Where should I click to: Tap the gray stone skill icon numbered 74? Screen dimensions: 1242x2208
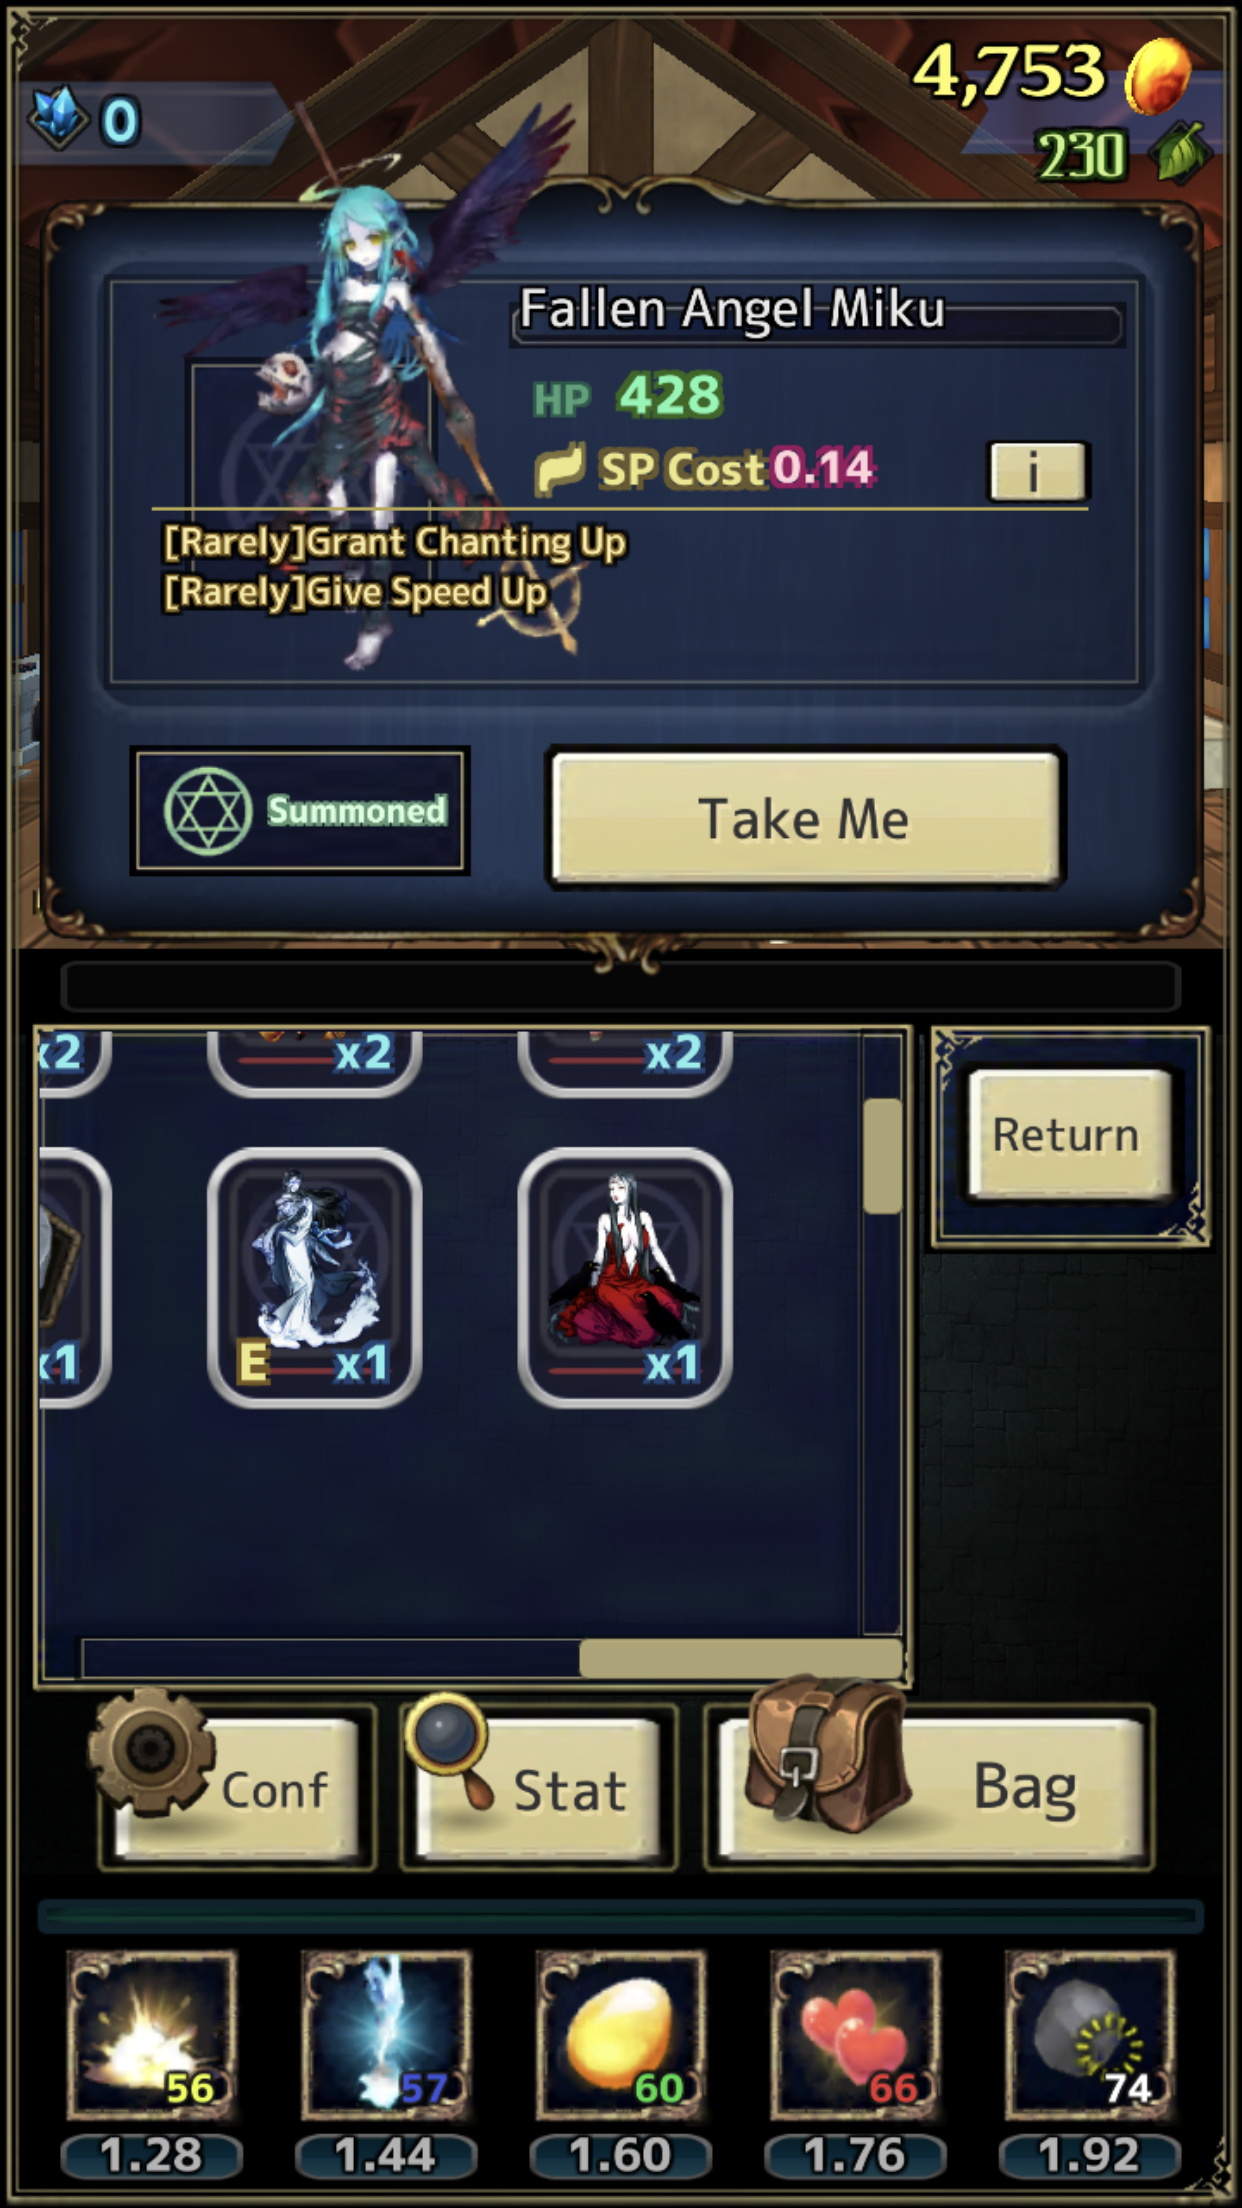[1090, 2035]
